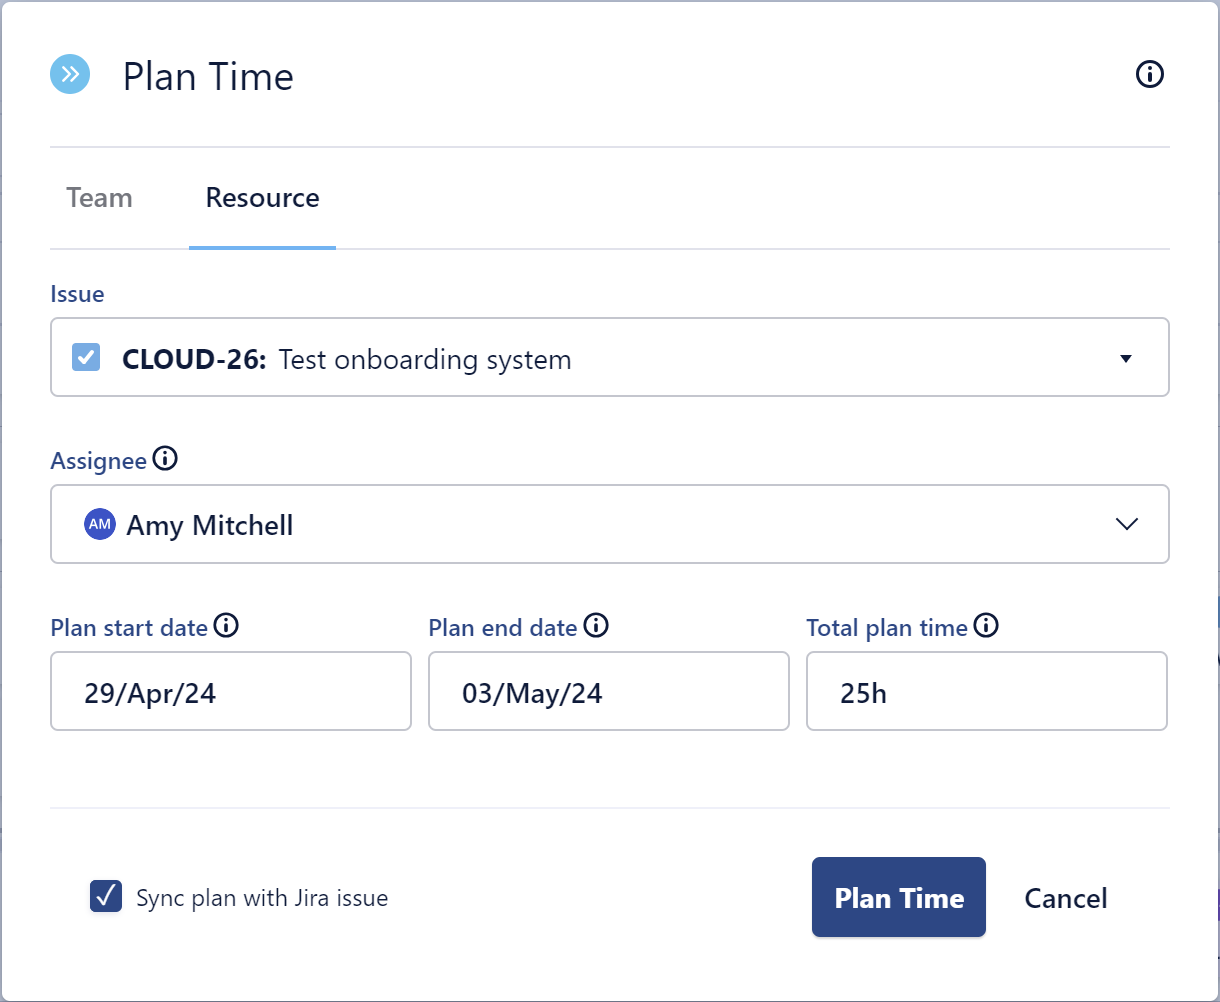Cancel the plan time dialog
This screenshot has width=1220, height=1002.
(1064, 897)
